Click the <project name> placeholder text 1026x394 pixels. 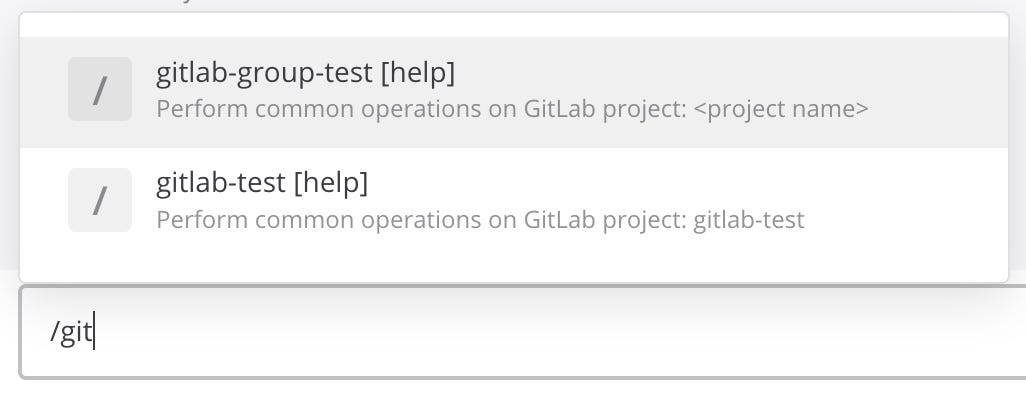tap(780, 109)
